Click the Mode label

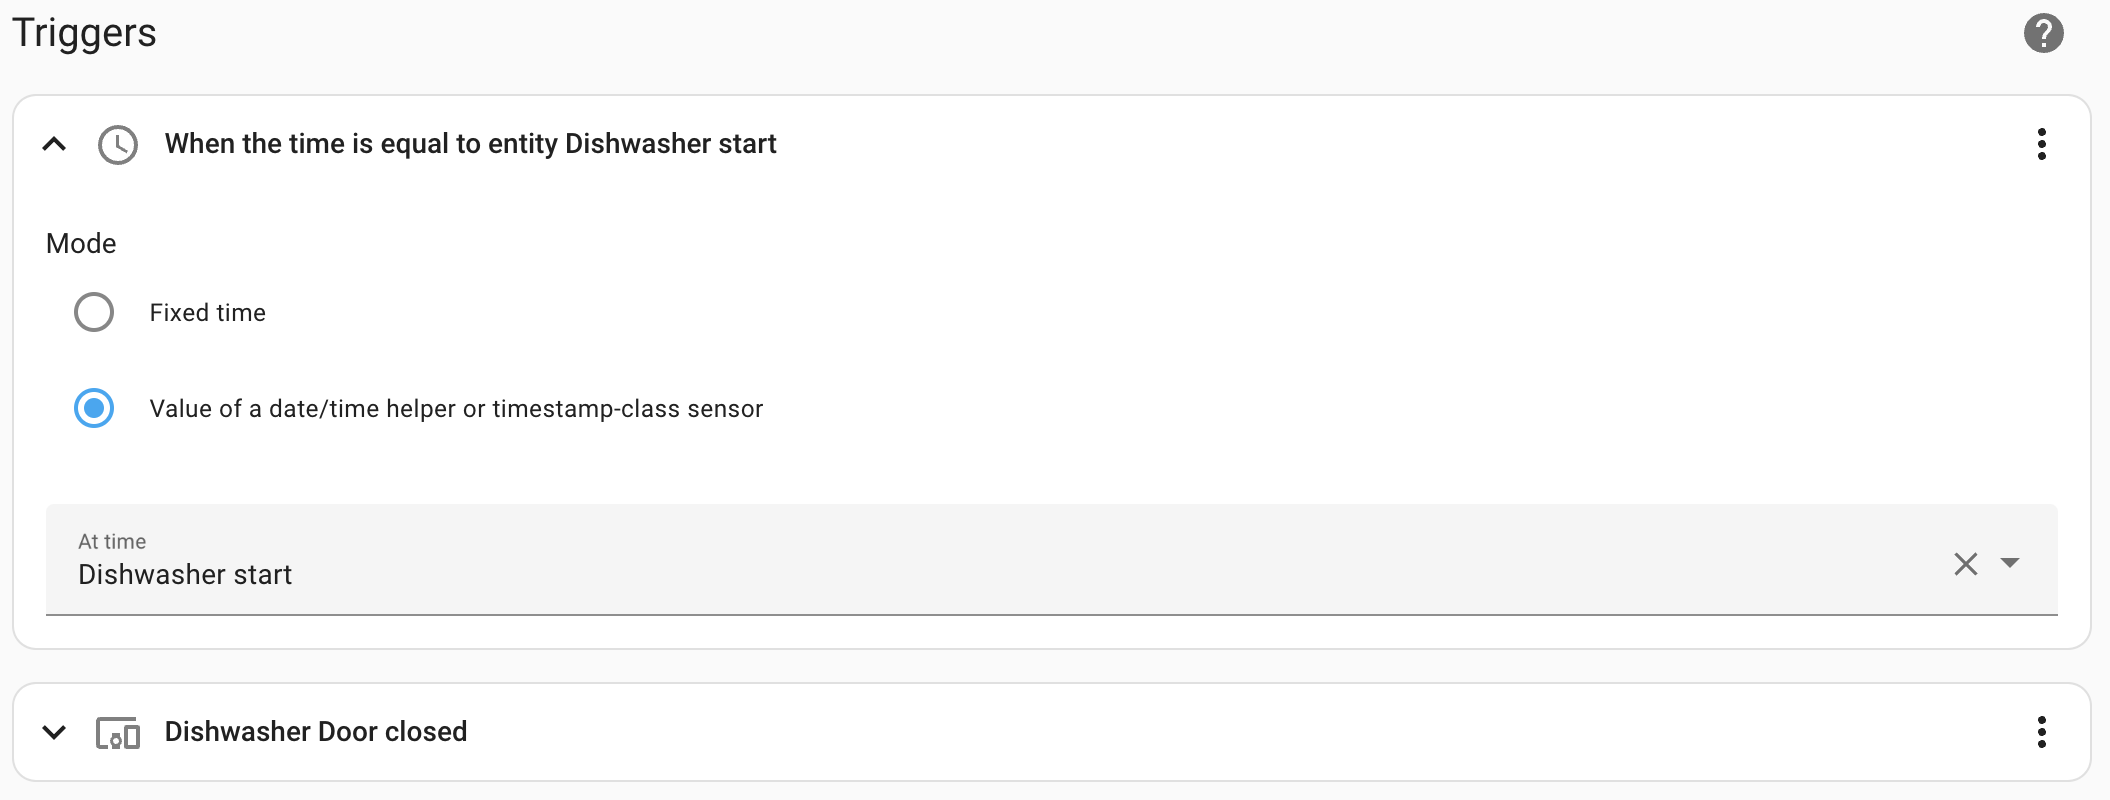81,244
